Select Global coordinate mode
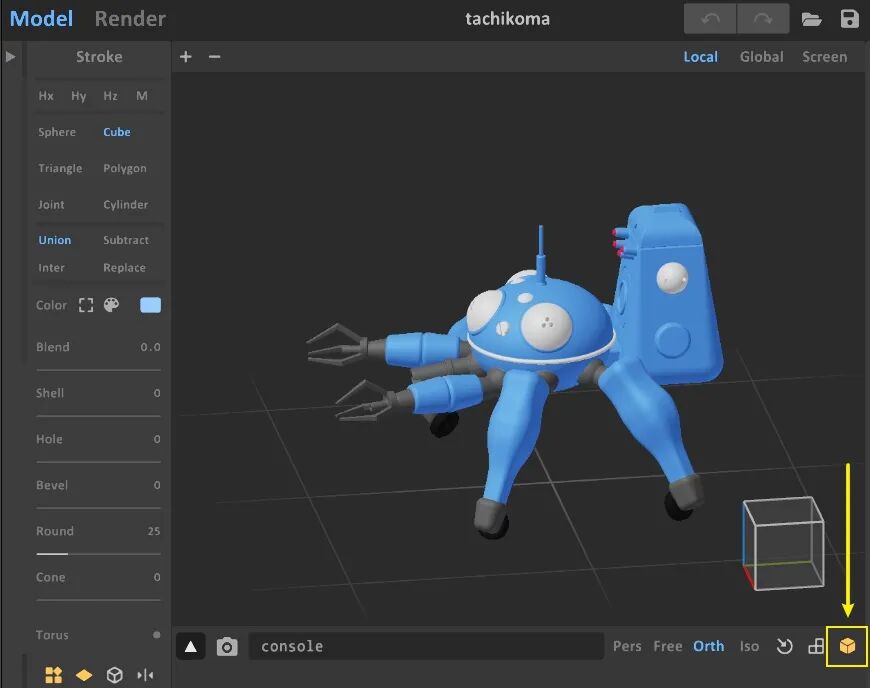The width and height of the screenshot is (870, 688). click(761, 57)
